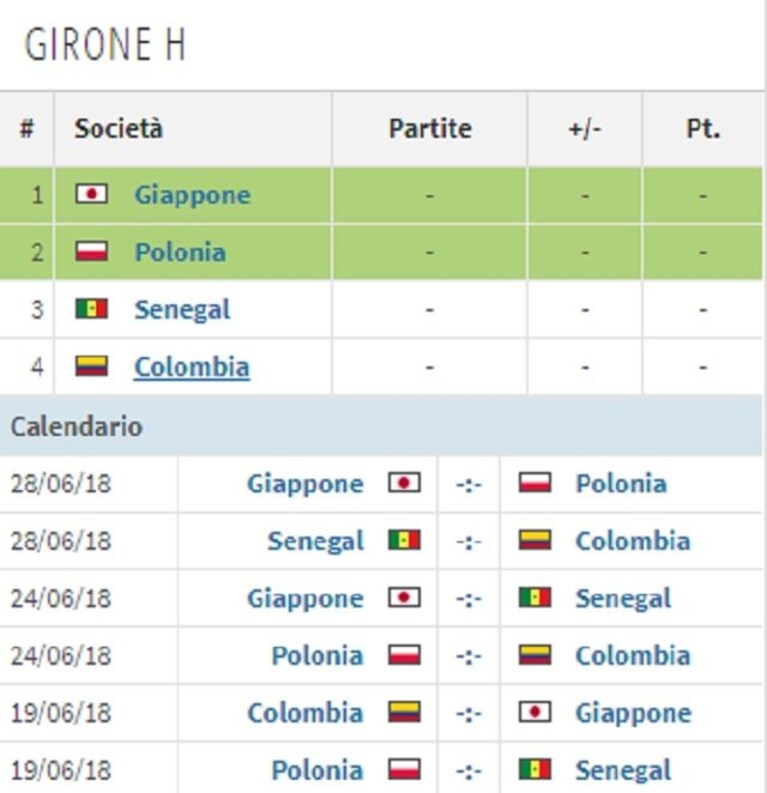767x793 pixels.
Task: Click Poland flag icon in standings row 2
Action: 92,251
